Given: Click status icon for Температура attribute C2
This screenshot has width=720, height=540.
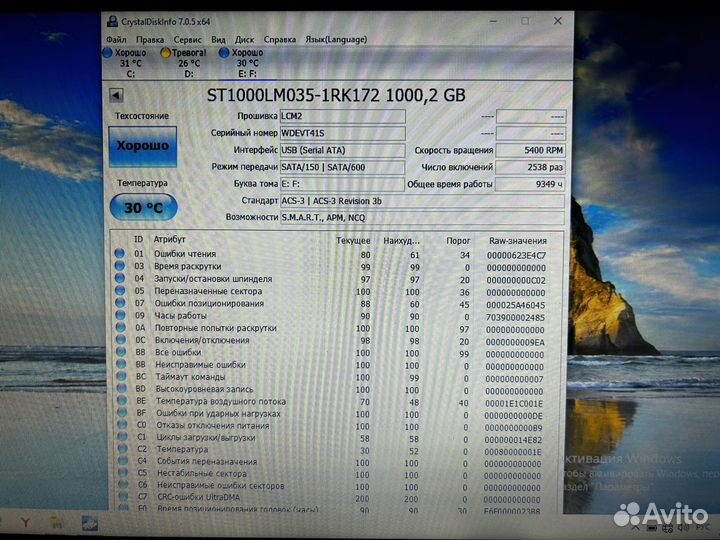Looking at the screenshot, I should (x=123, y=449).
